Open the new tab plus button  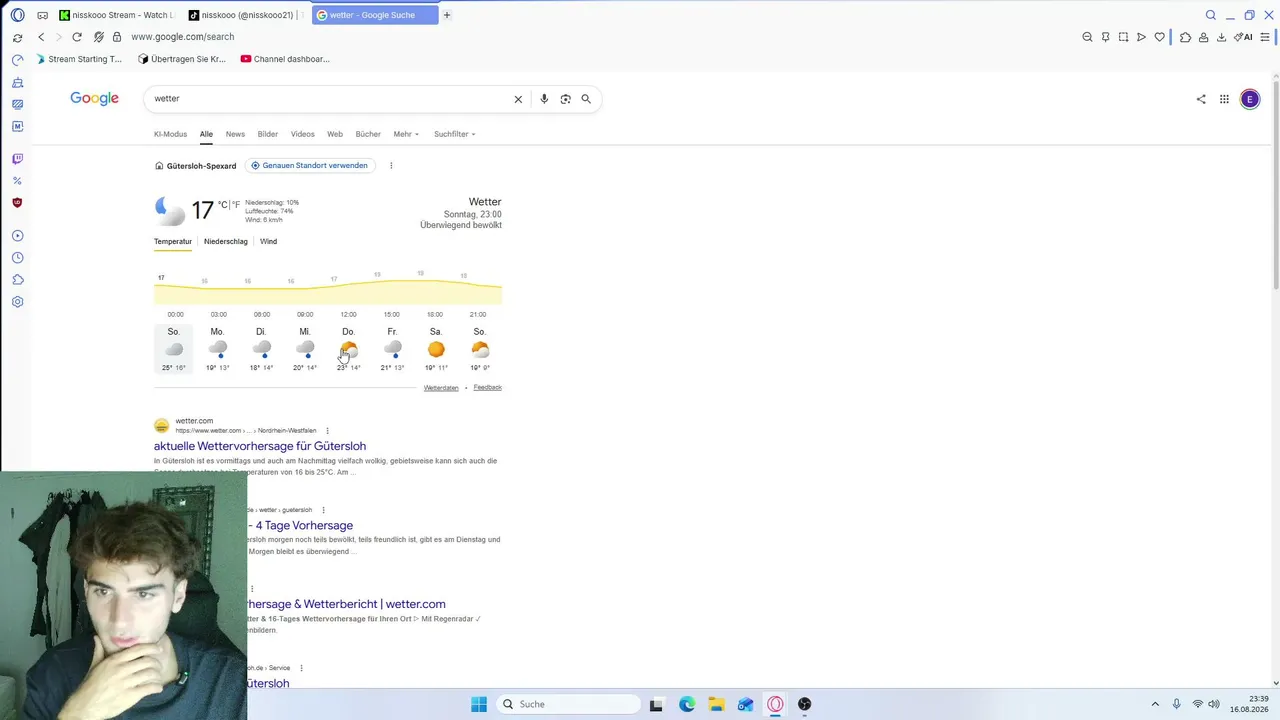point(447,15)
